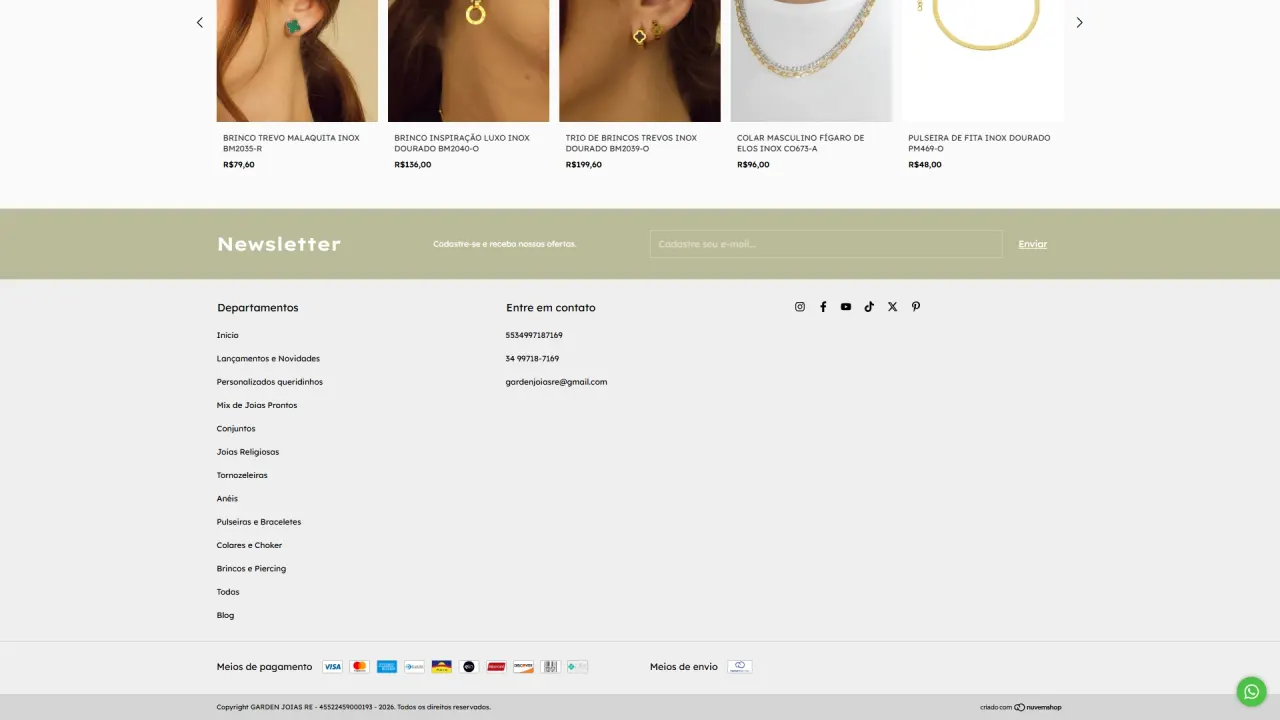Open the X (Twitter) profile icon
The image size is (1280, 720).
click(893, 307)
